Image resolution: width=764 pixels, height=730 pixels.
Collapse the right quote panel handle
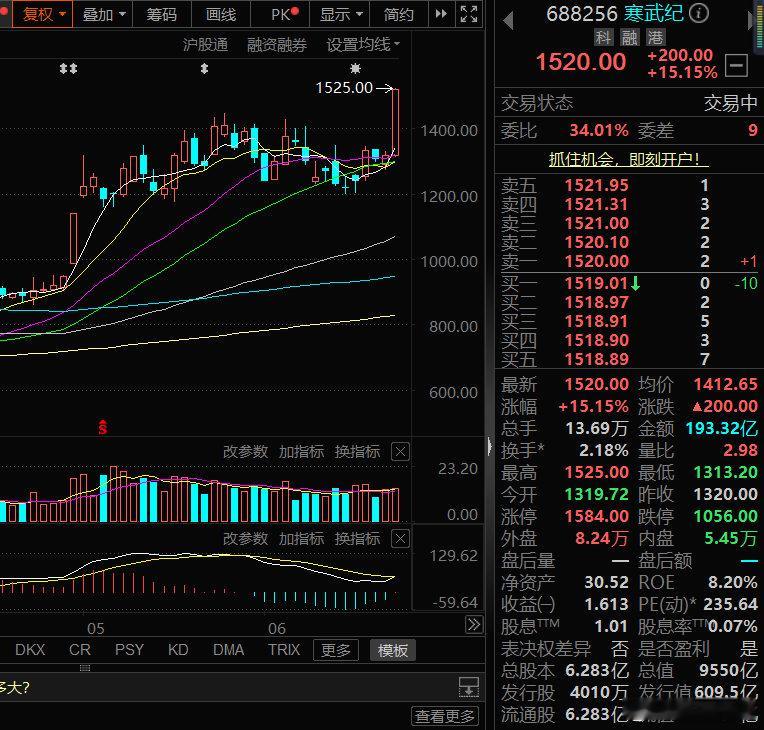[x=490, y=446]
